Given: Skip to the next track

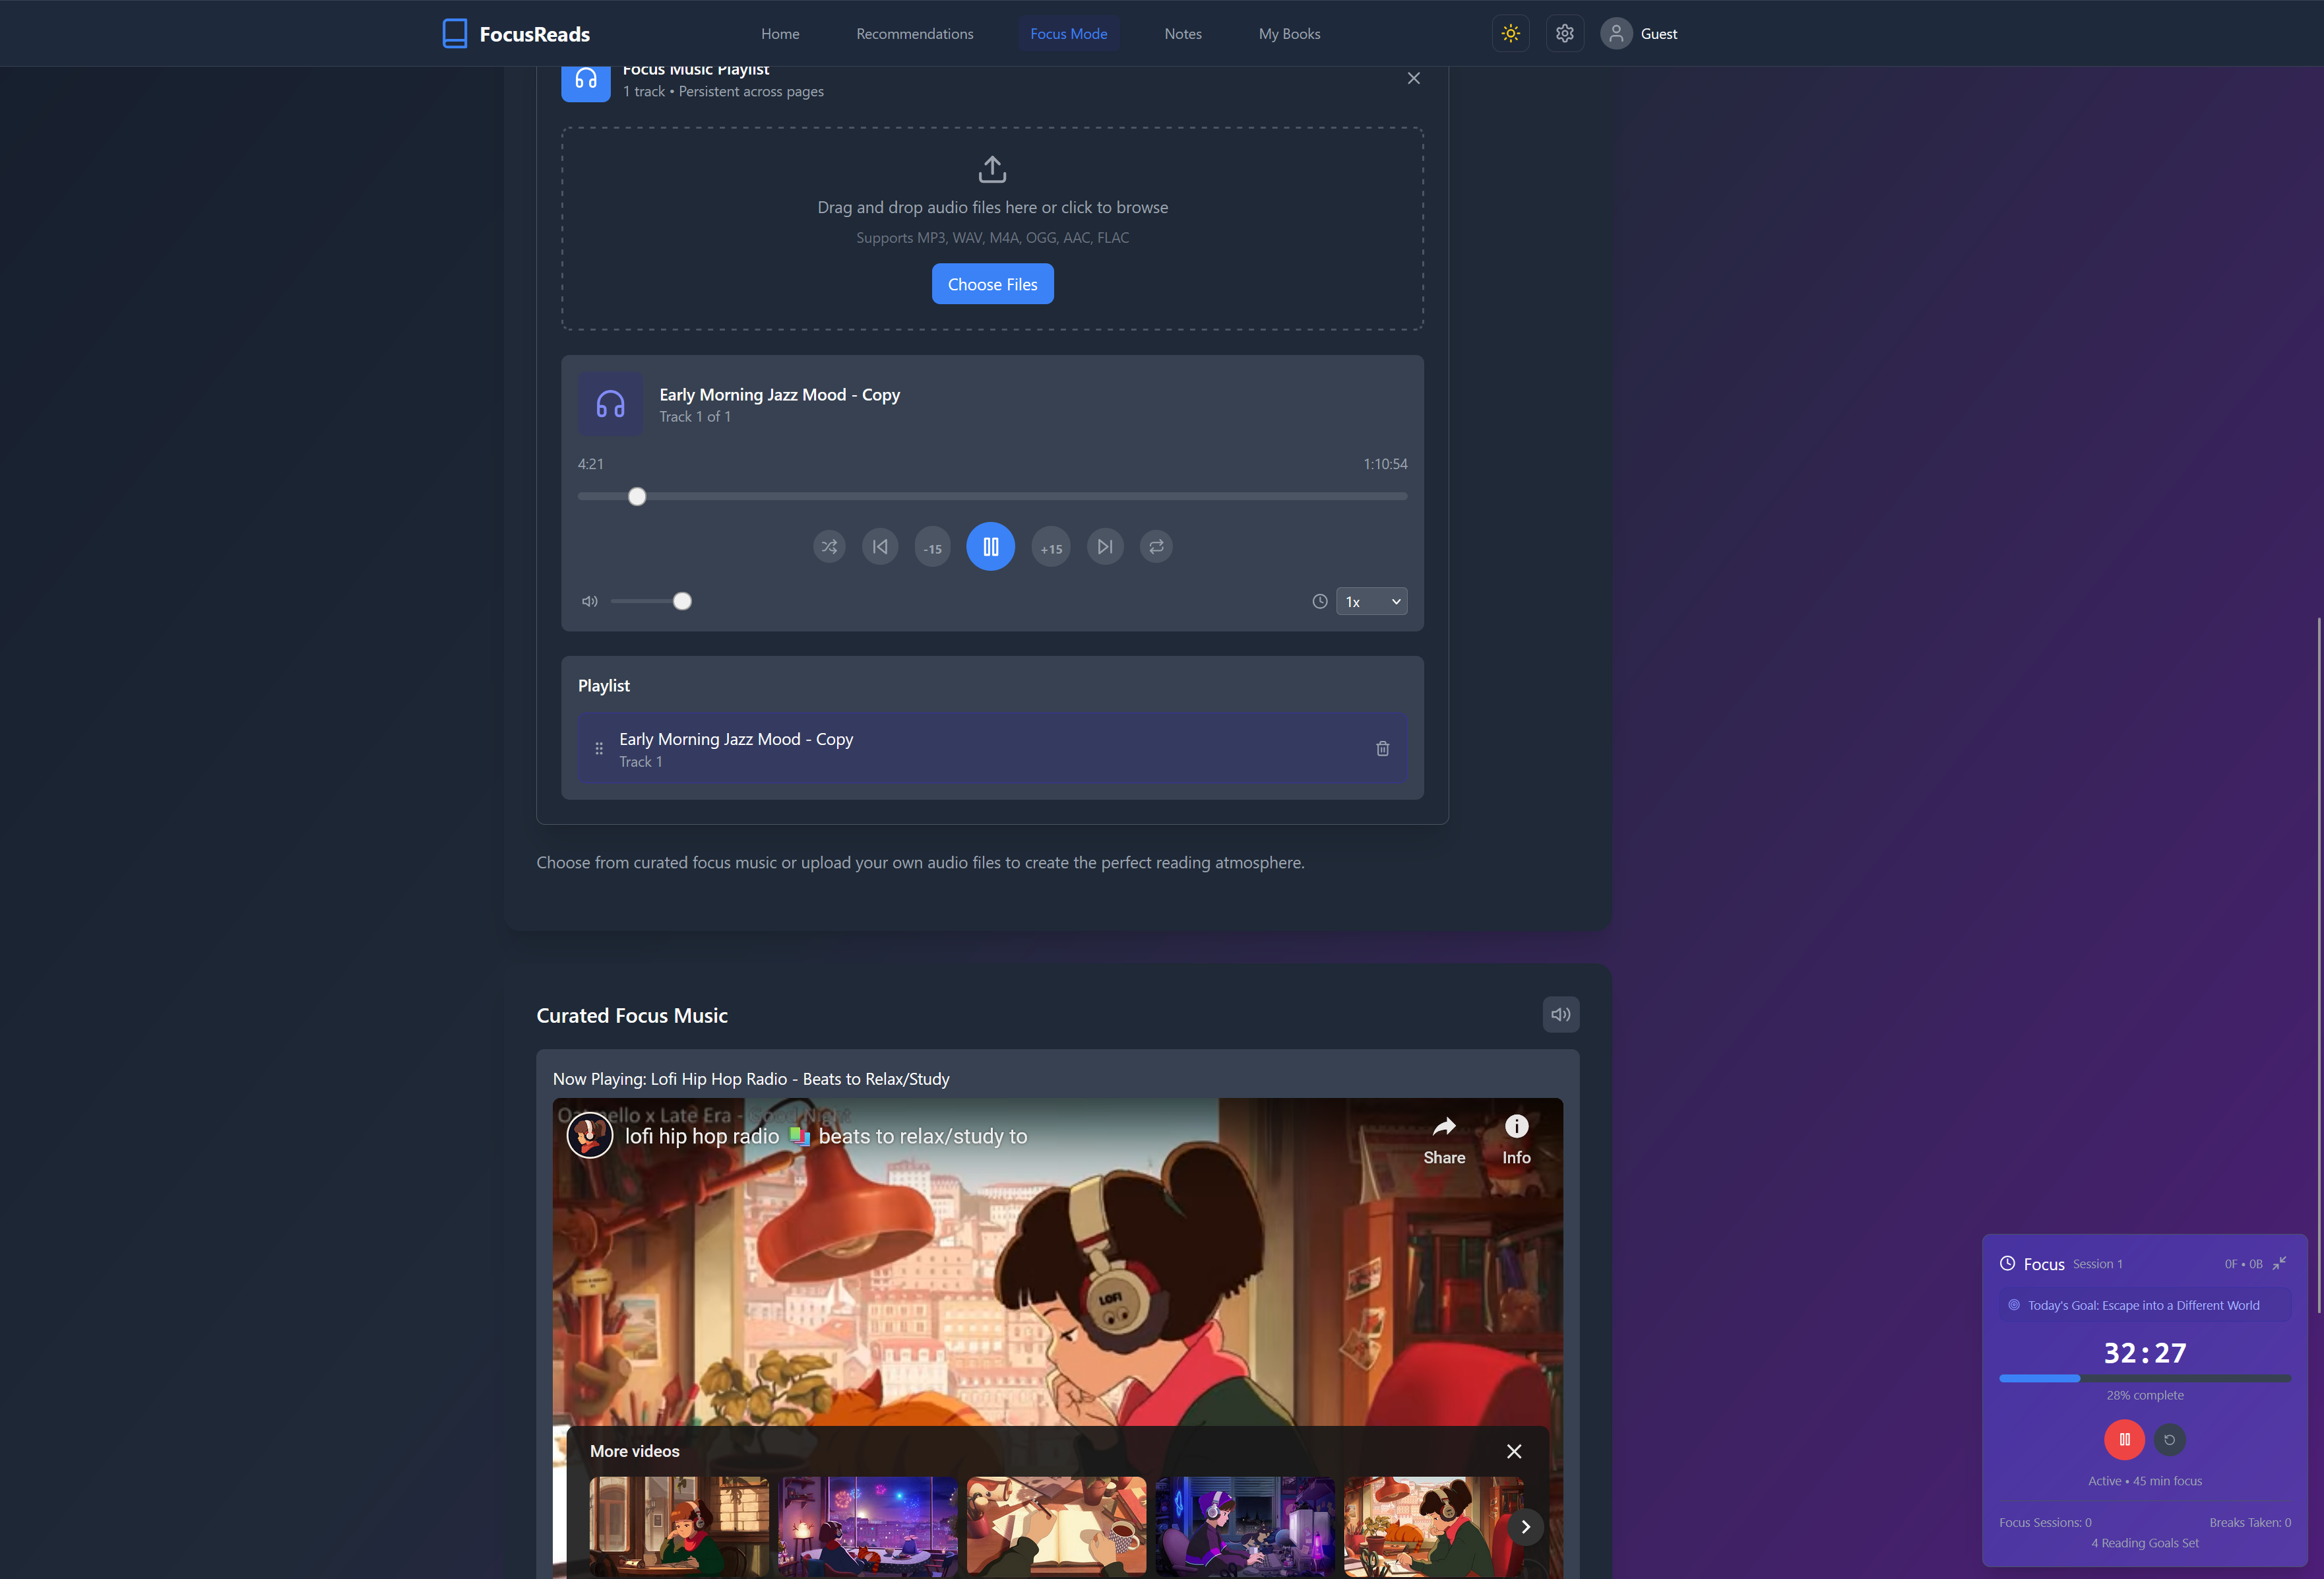Looking at the screenshot, I should (x=1104, y=547).
